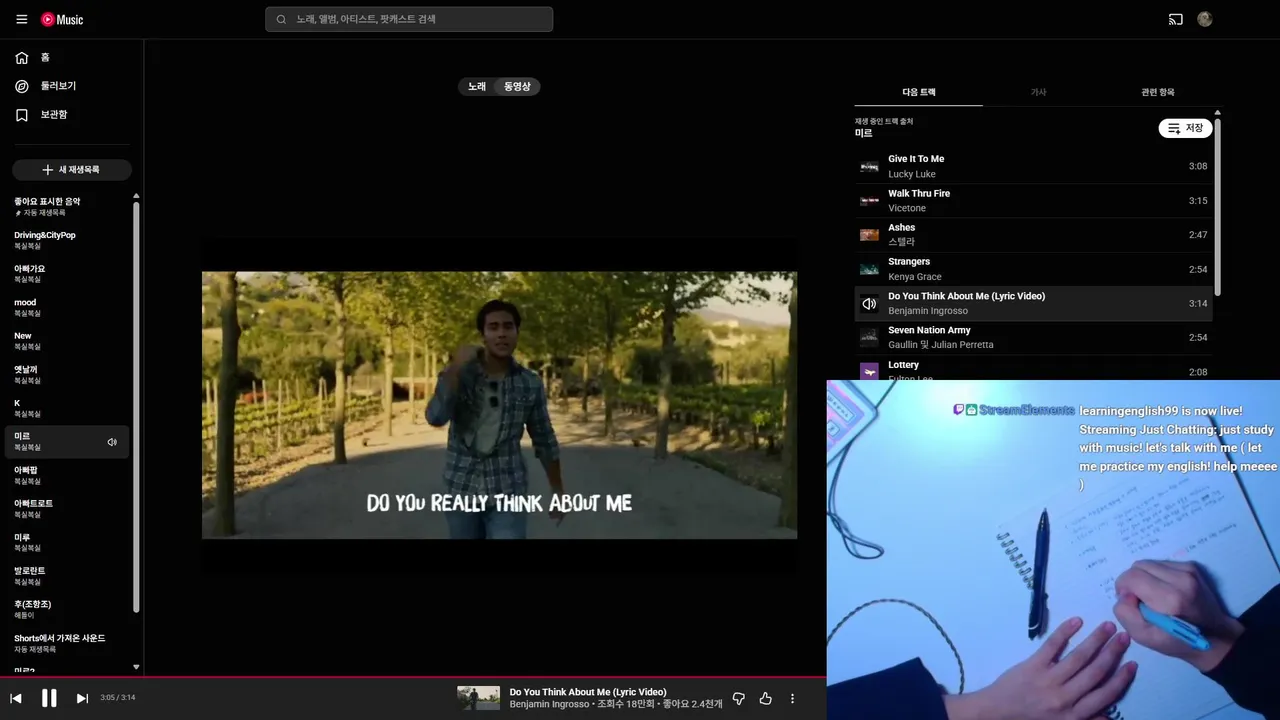This screenshot has height=720, width=1280.
Task: Switch player to 동영상 (Video) mode
Action: (517, 87)
